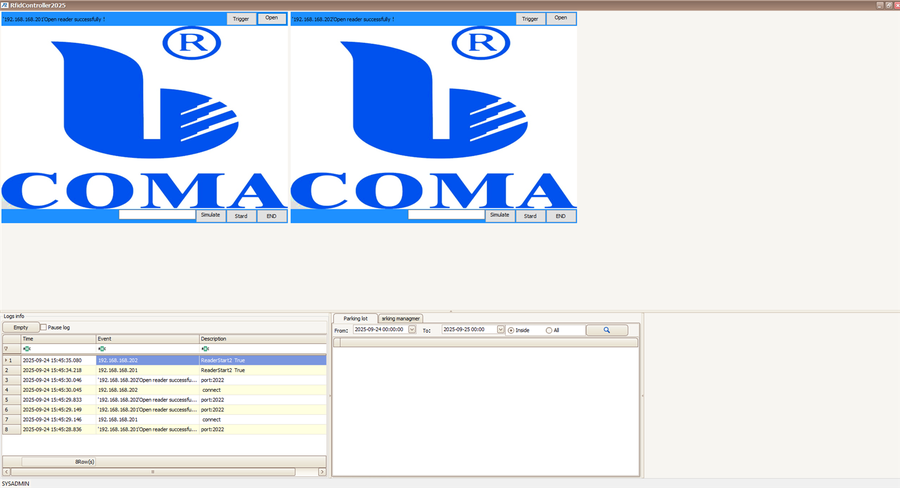Viewport: 900px width, 488px height.
Task: Switch to the Parking lot tab
Action: point(355,319)
